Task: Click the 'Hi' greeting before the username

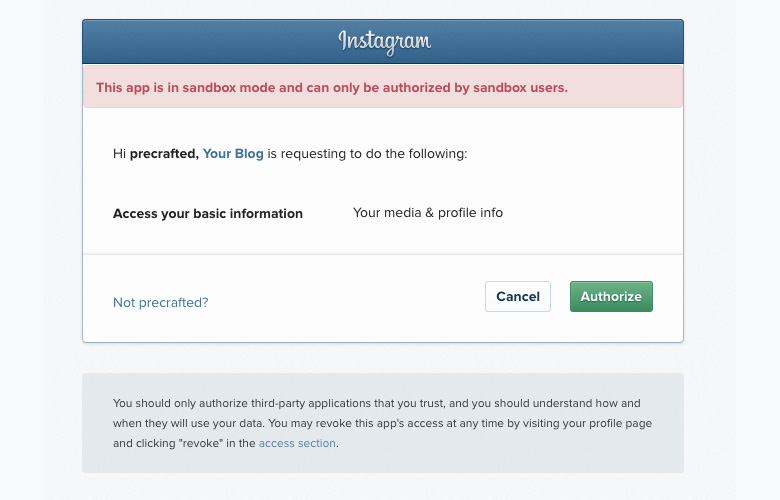Action: point(119,154)
